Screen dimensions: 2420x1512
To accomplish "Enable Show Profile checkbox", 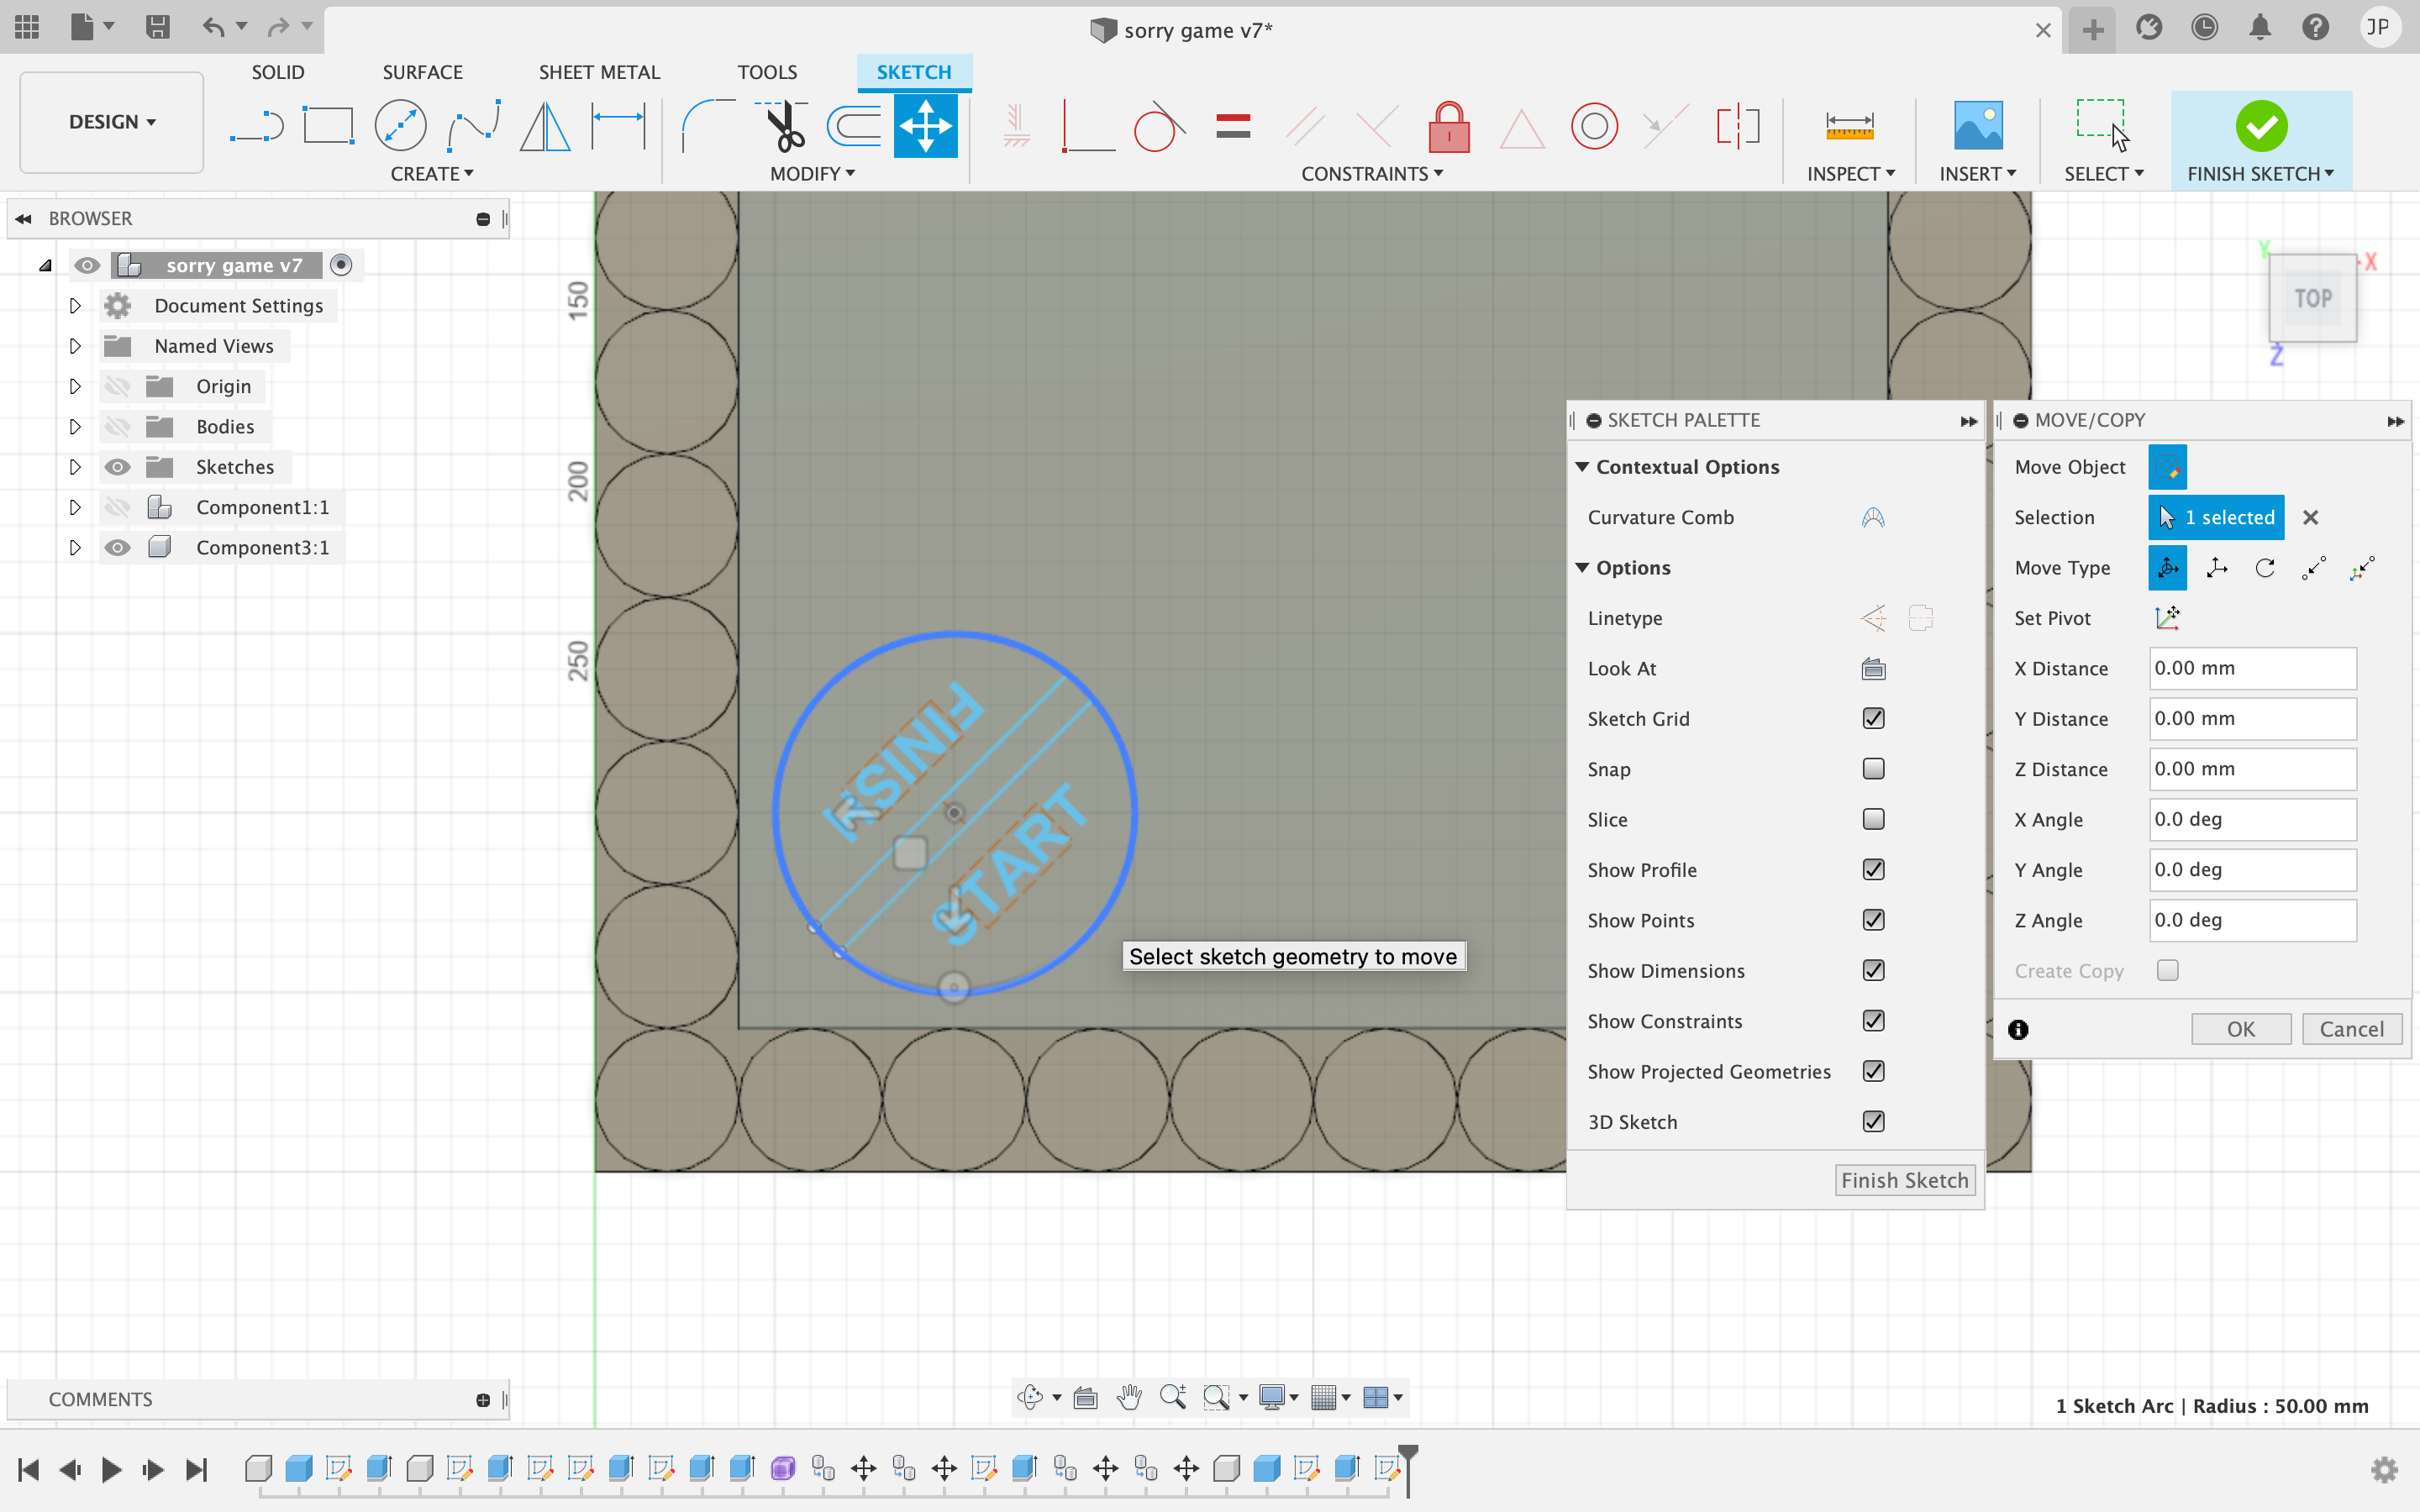I will 1873,869.
